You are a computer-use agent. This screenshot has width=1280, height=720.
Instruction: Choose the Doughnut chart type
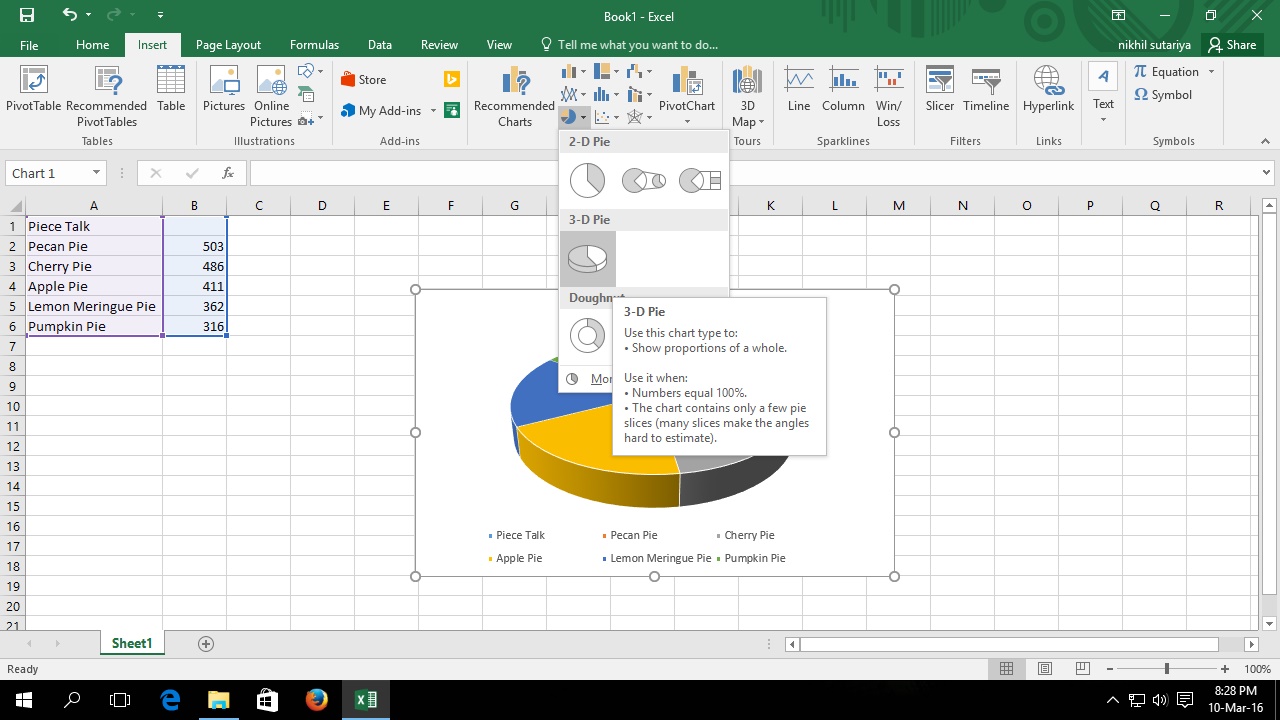click(x=588, y=335)
